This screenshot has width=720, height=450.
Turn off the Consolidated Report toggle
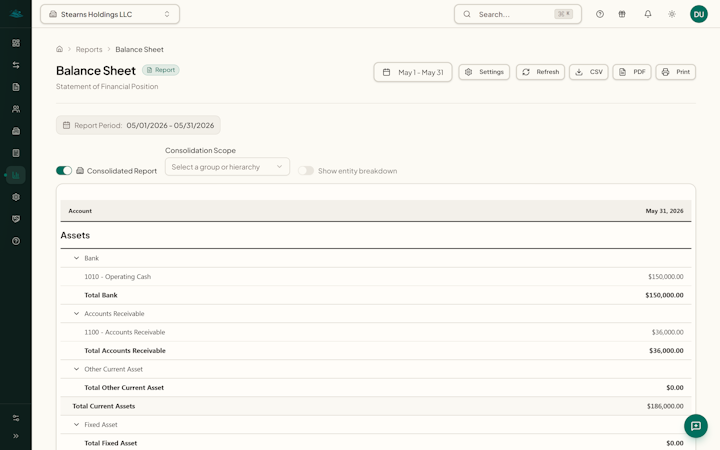(64, 171)
